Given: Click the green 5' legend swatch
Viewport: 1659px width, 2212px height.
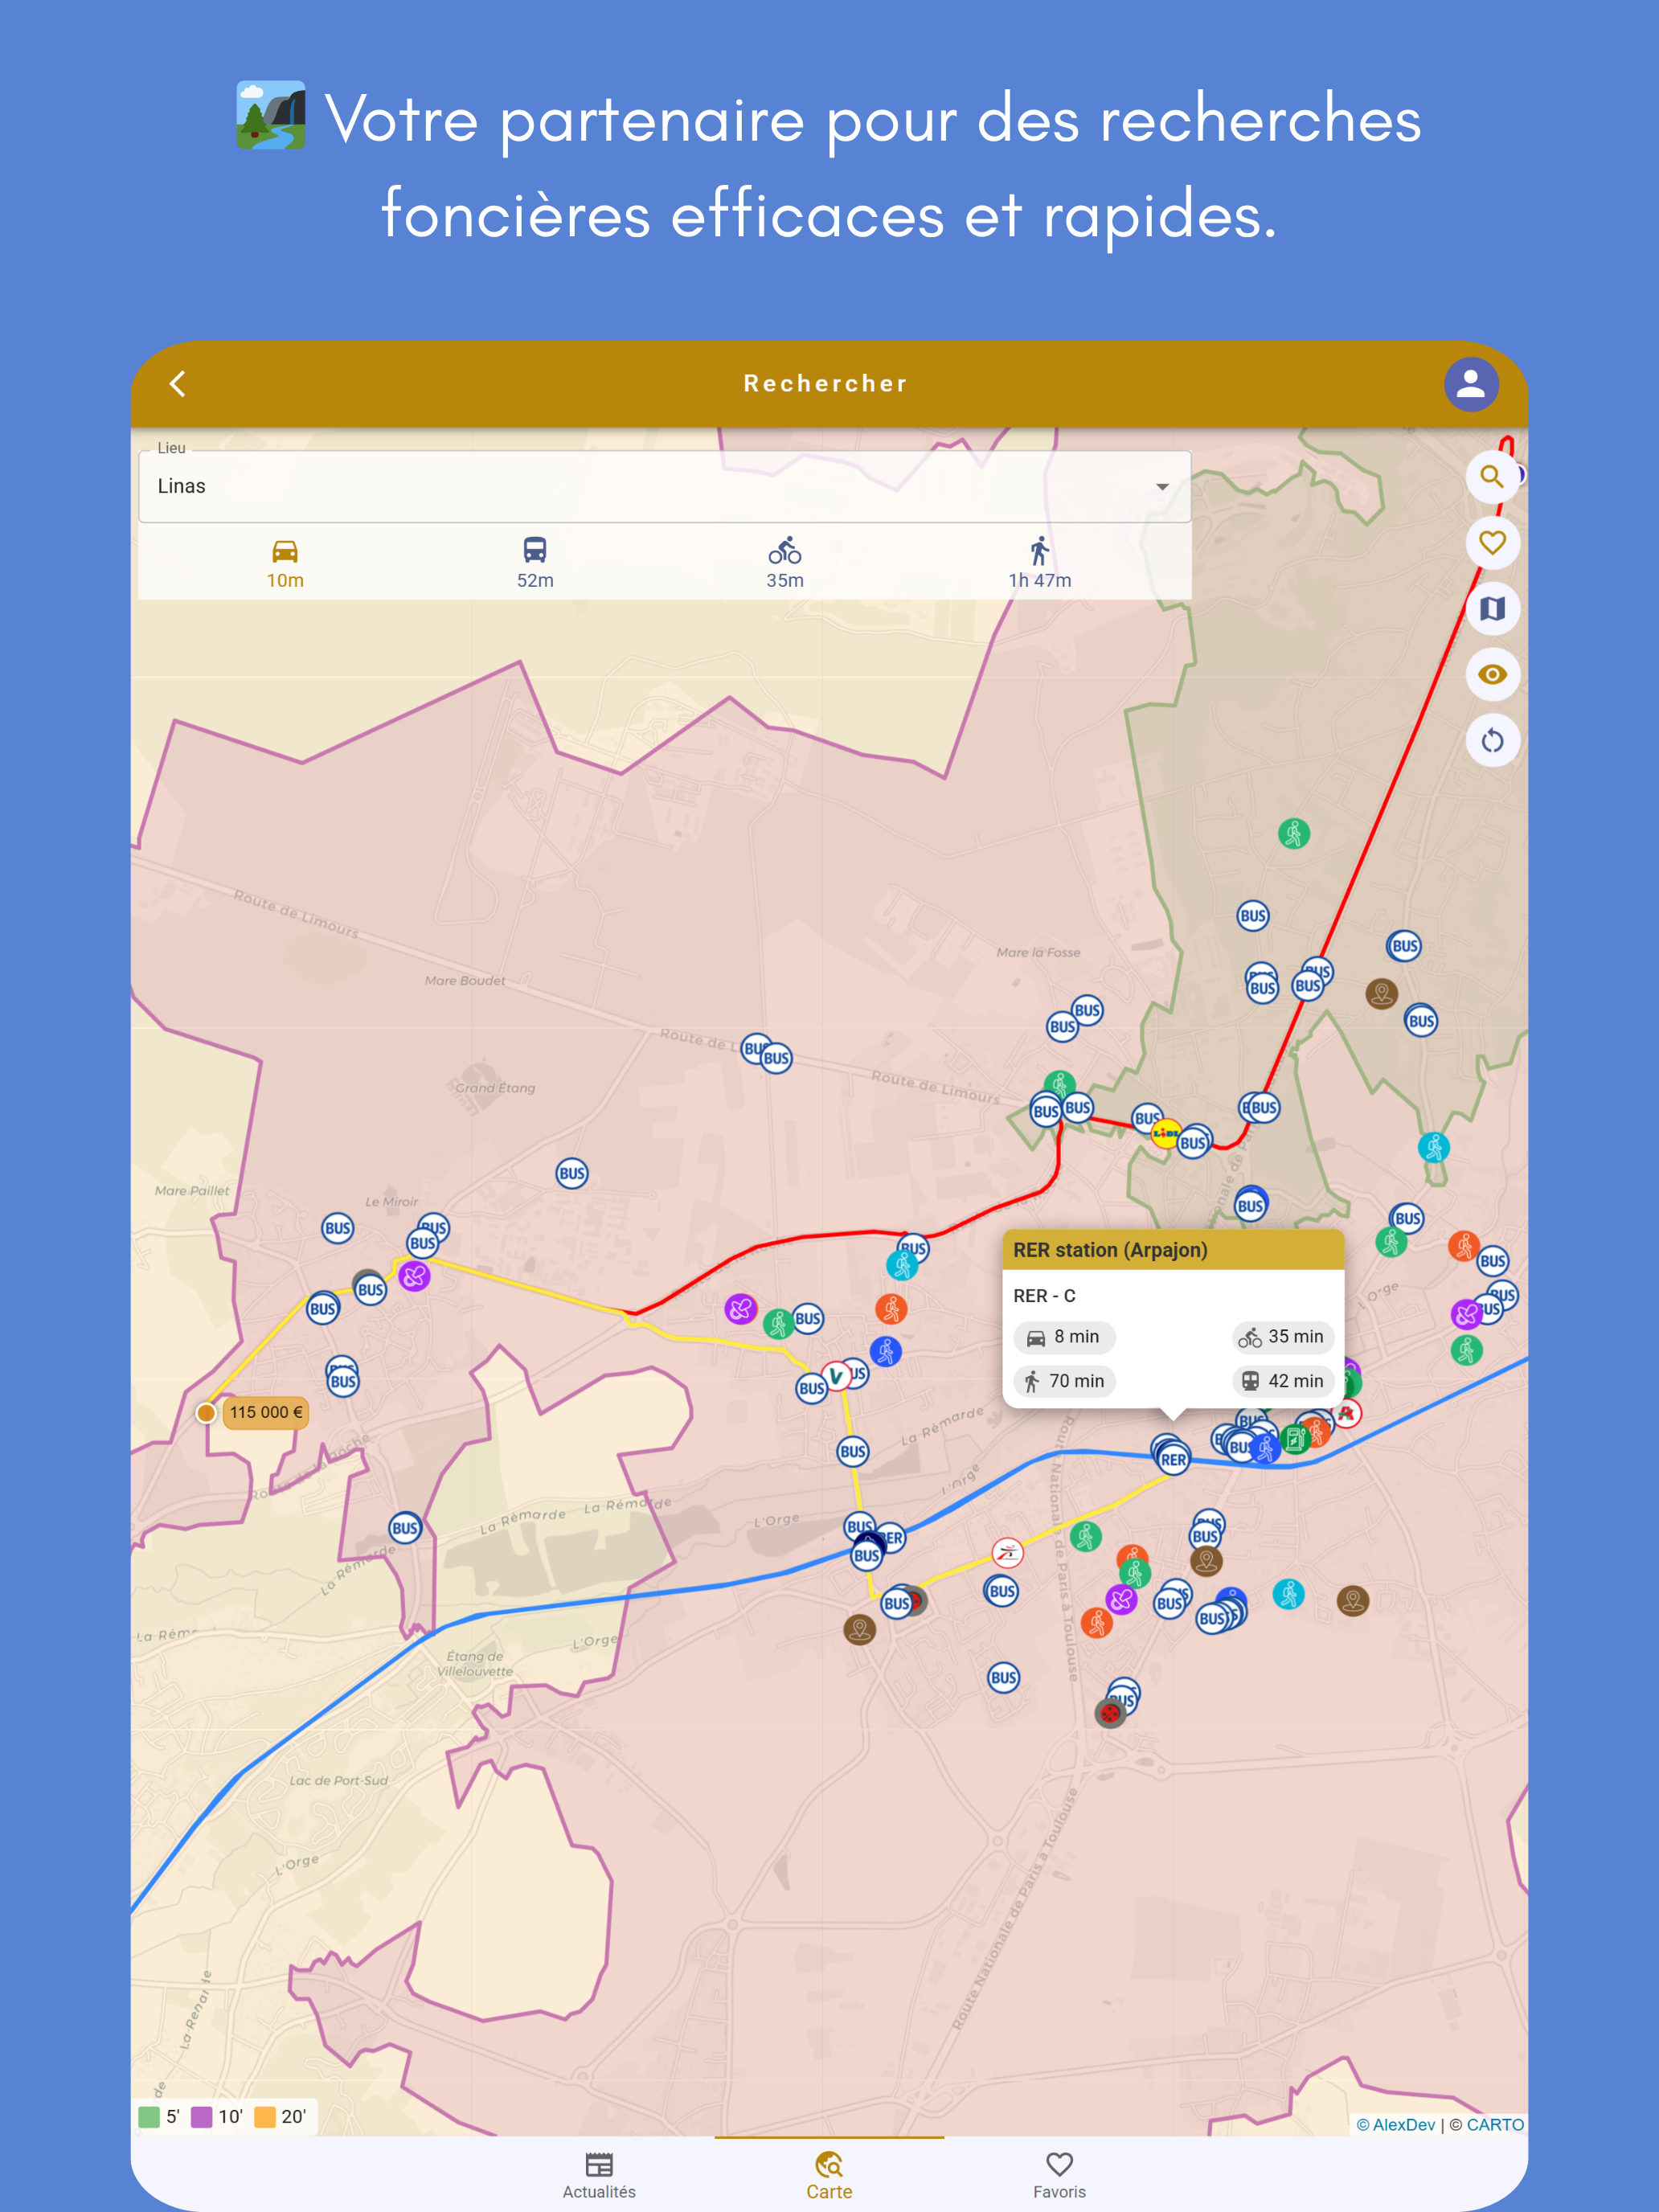Looking at the screenshot, I should pyautogui.click(x=149, y=2117).
